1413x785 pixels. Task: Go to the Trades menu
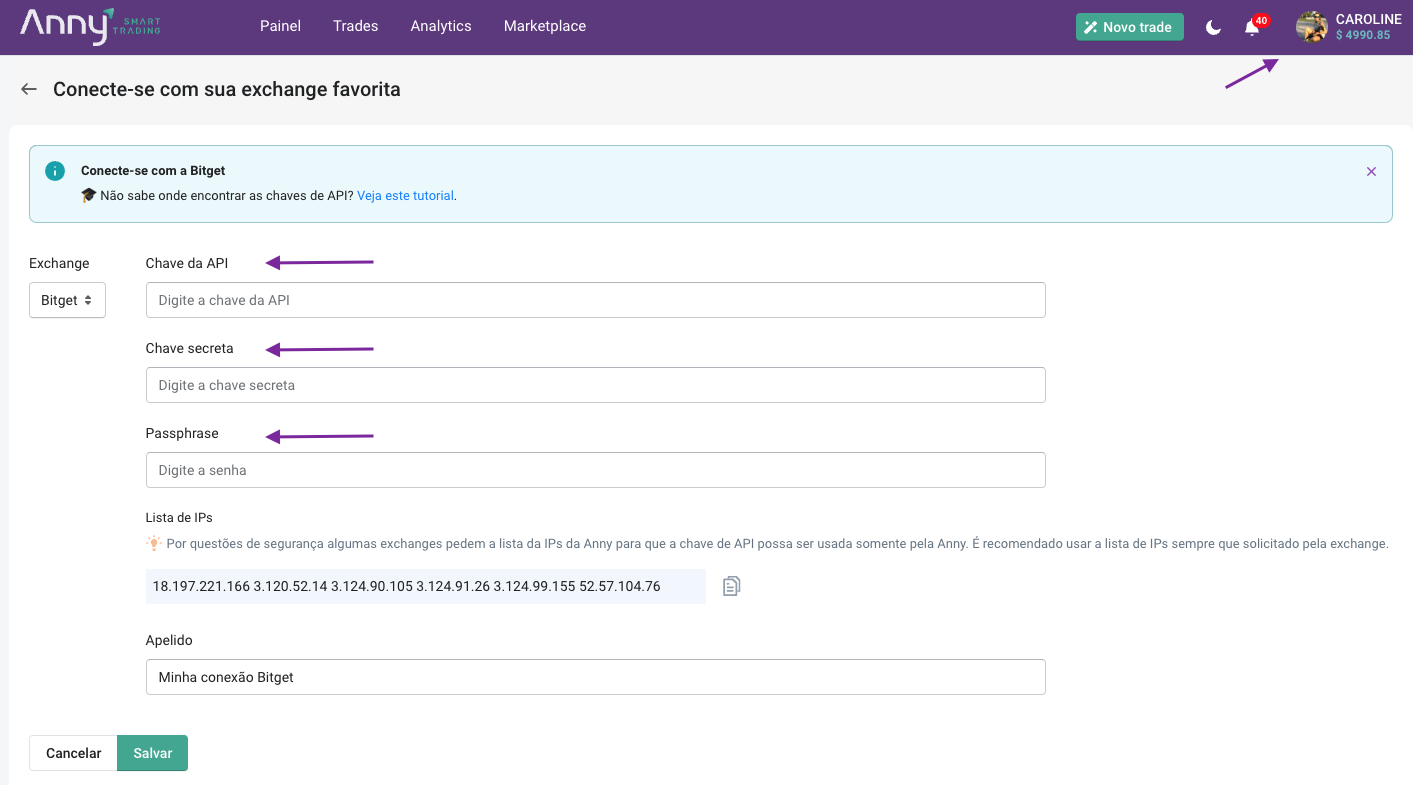[x=356, y=27]
